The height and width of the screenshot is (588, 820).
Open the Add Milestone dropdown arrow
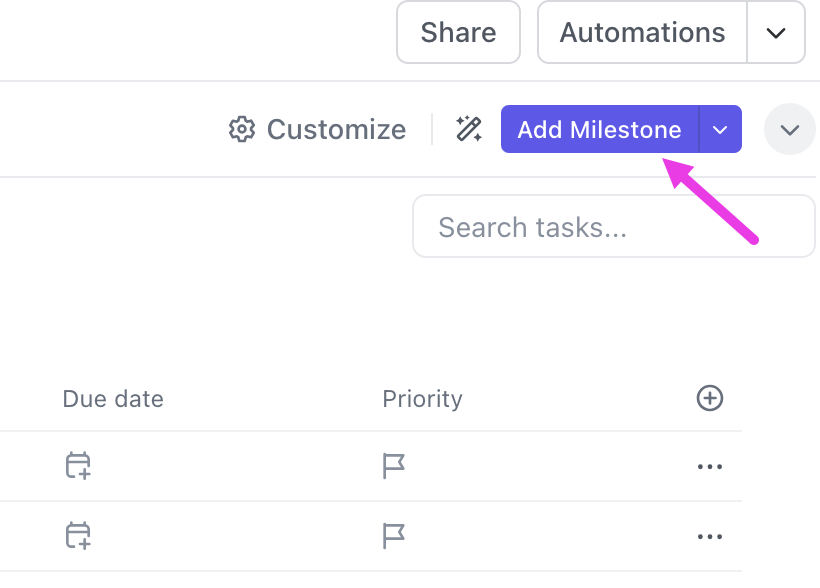720,130
